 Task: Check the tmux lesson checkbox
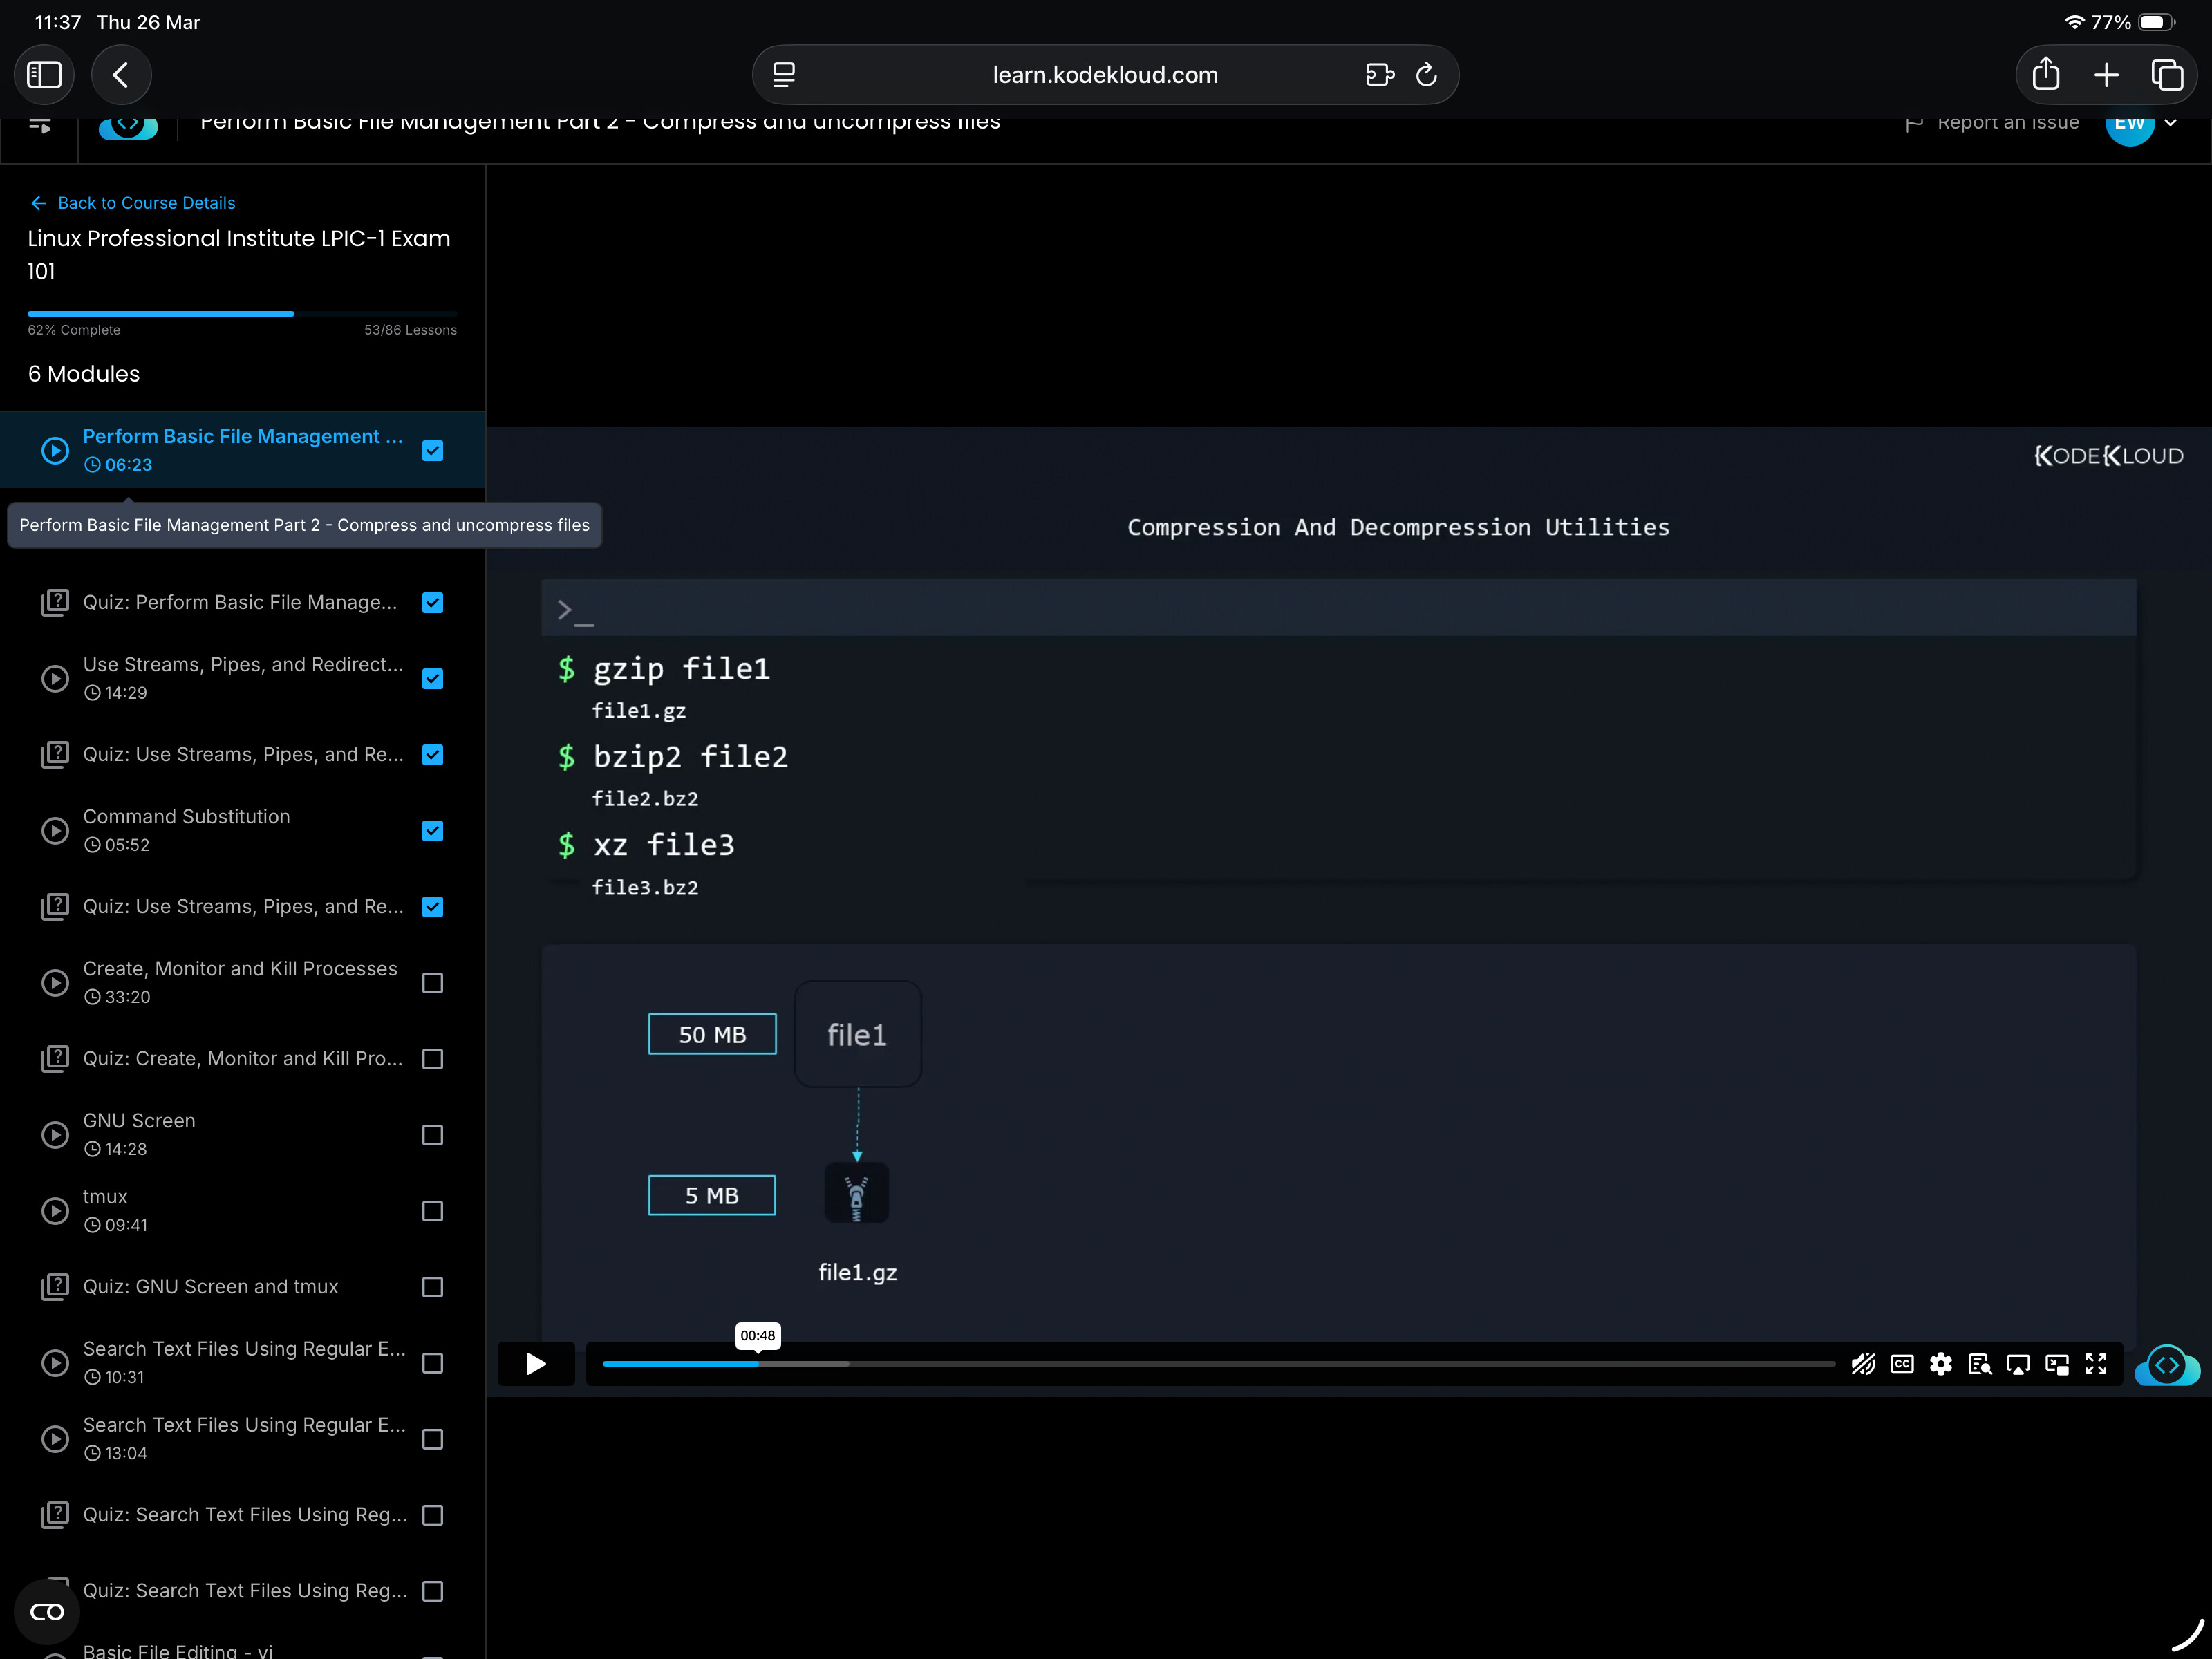(x=432, y=1211)
